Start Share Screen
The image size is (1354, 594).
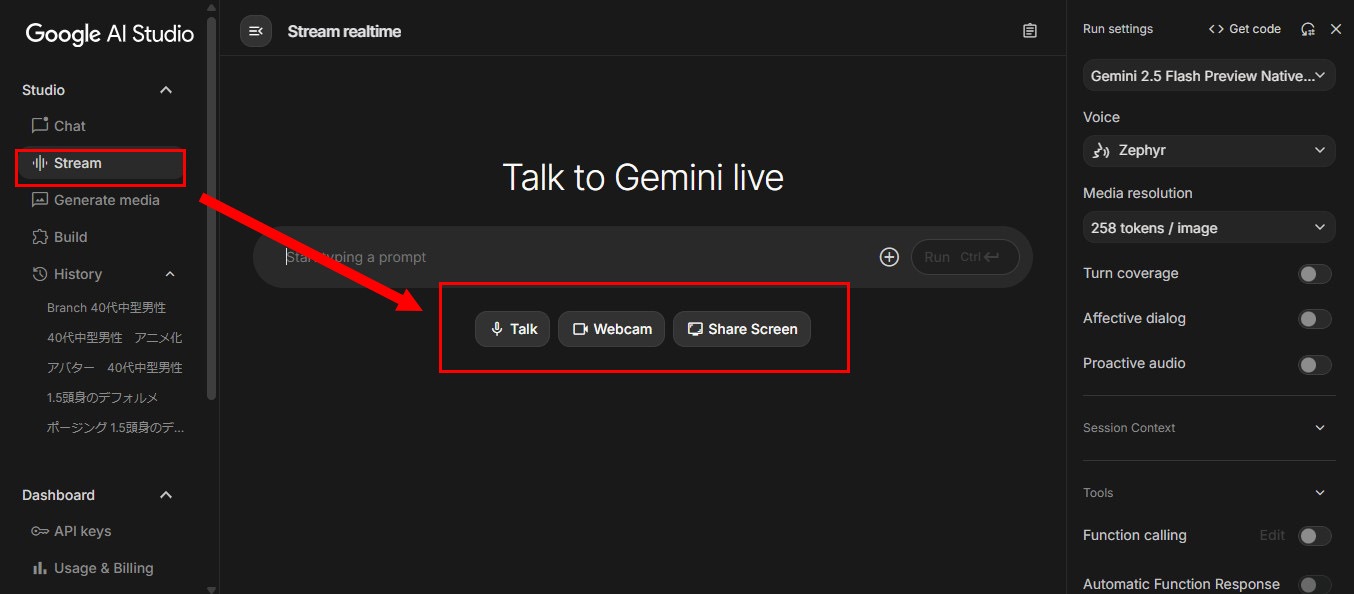tap(741, 329)
